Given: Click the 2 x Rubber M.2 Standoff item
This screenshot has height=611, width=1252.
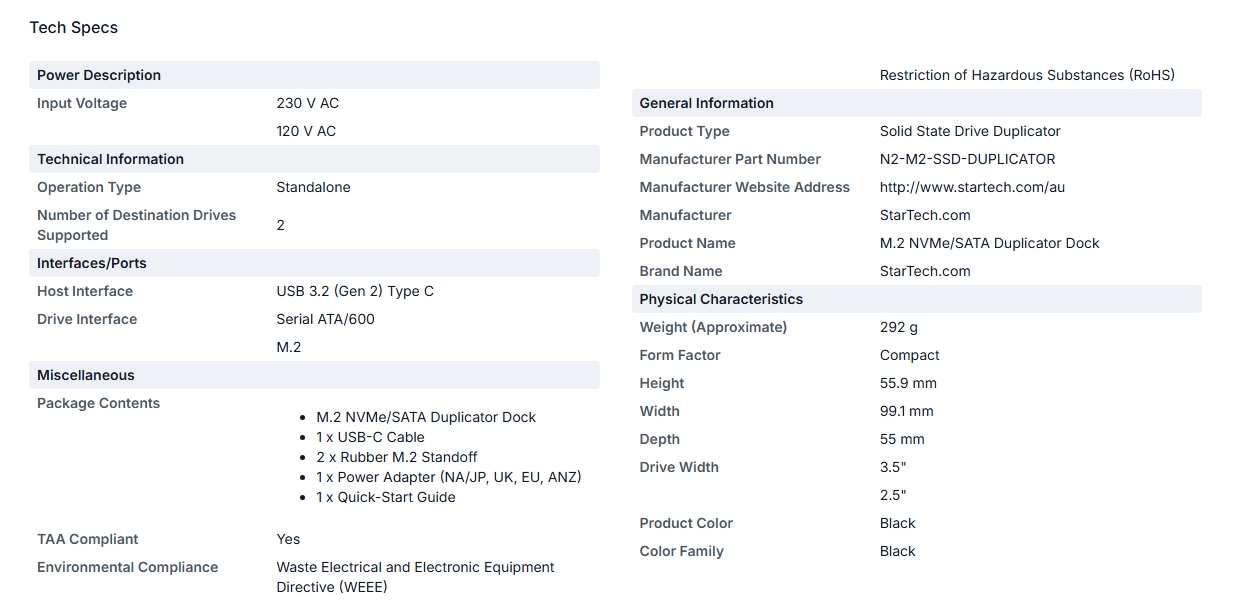Looking at the screenshot, I should coord(397,457).
